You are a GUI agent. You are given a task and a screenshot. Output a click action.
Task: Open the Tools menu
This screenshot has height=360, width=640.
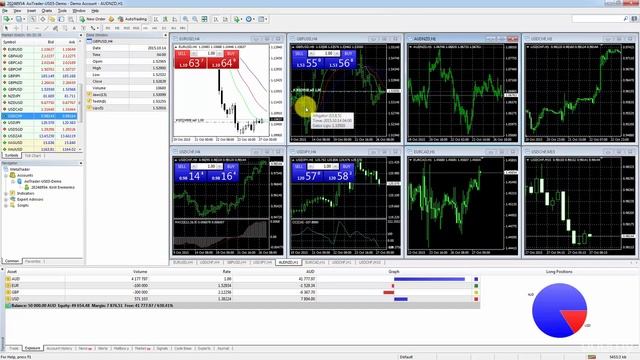coord(62,11)
